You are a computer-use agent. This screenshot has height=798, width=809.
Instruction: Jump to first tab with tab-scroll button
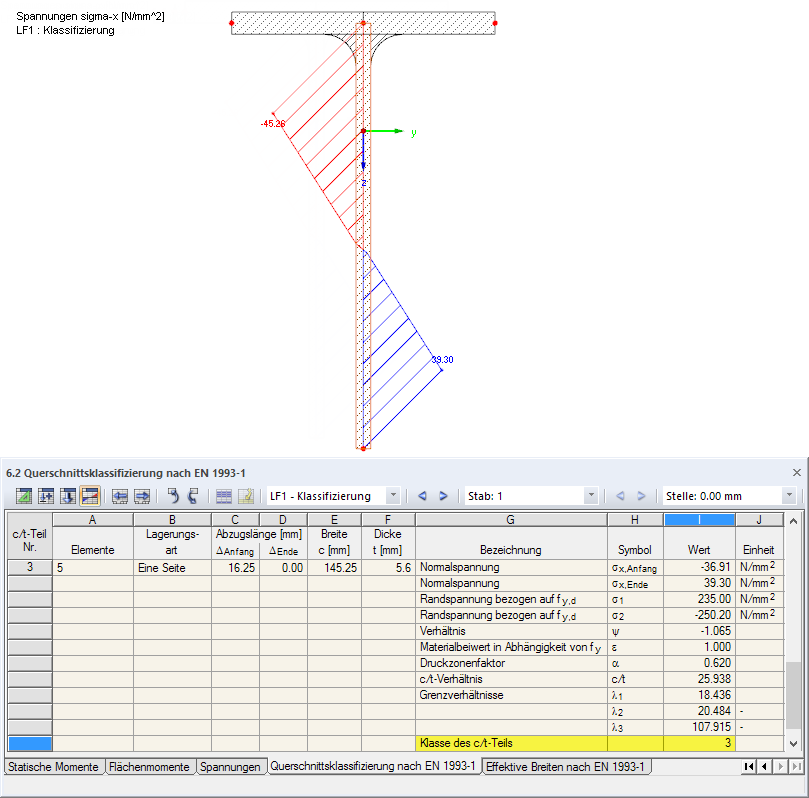click(749, 767)
